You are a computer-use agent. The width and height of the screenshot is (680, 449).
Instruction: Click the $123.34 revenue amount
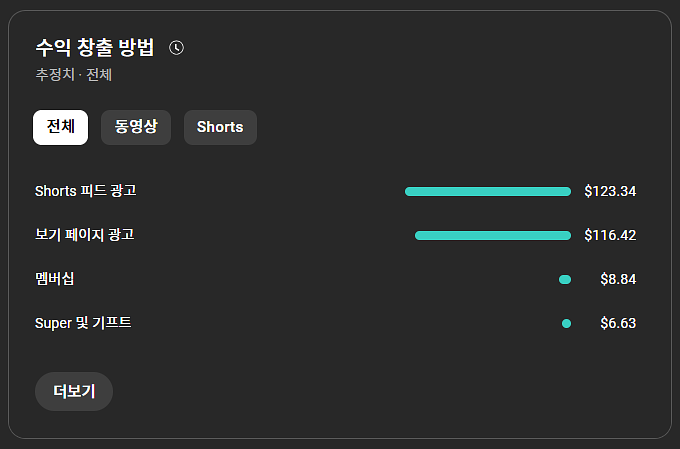click(610, 191)
